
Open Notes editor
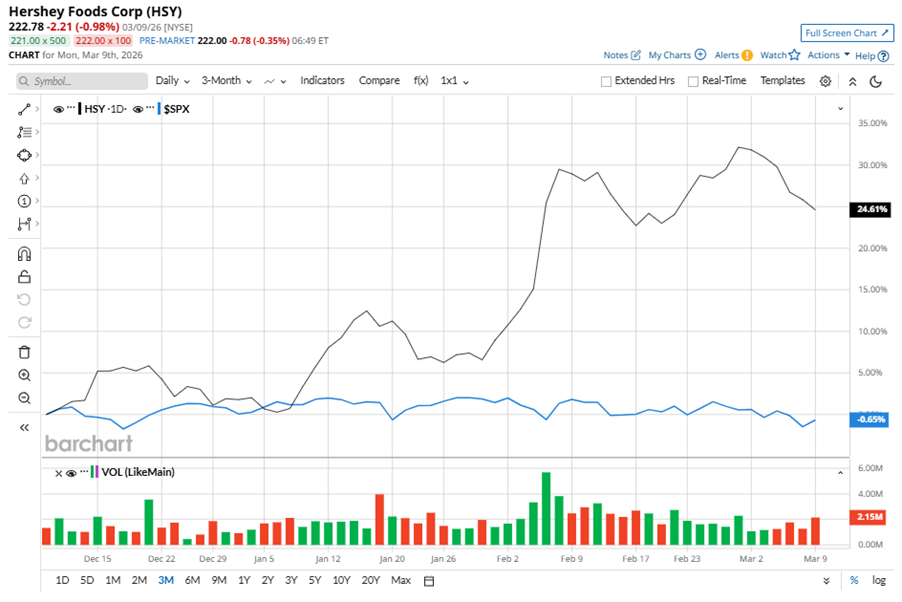tap(622, 55)
